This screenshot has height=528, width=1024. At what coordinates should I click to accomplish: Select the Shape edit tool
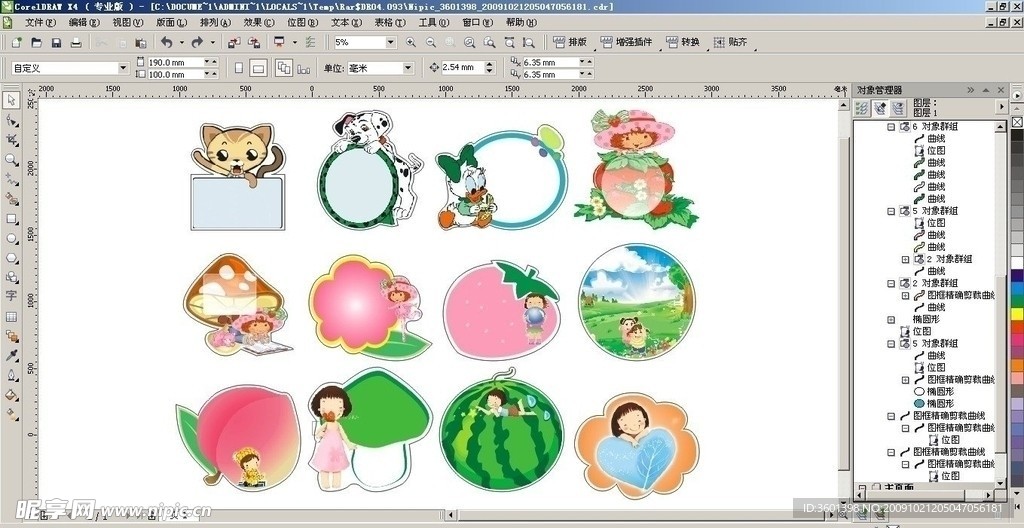click(x=11, y=120)
